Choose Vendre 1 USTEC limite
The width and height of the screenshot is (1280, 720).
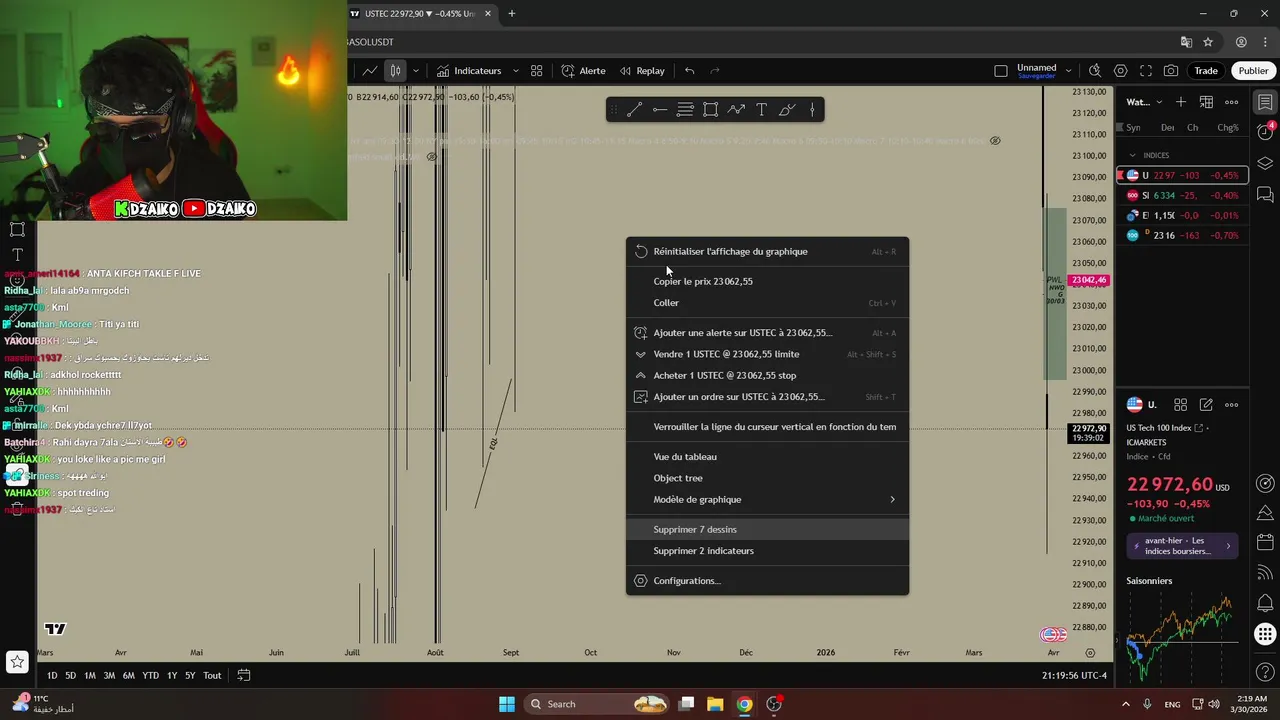(x=767, y=354)
